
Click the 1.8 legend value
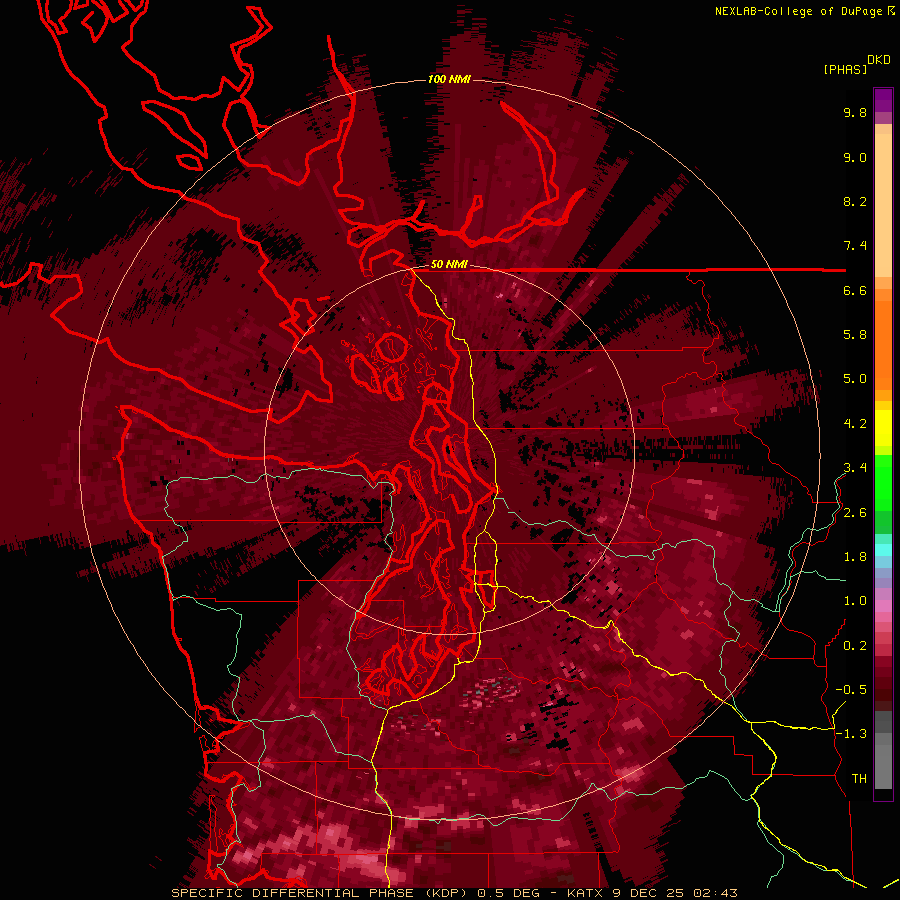point(855,557)
